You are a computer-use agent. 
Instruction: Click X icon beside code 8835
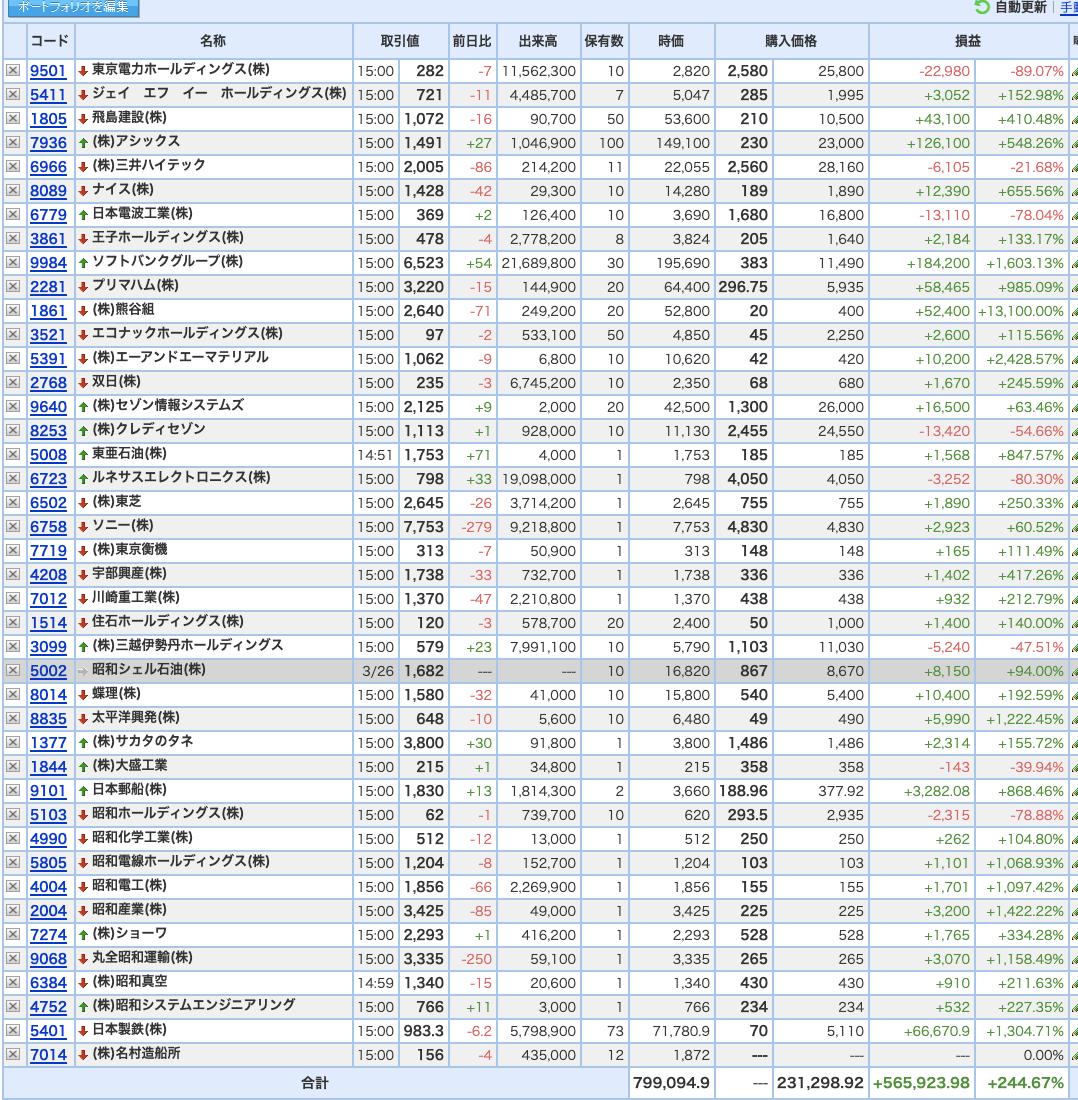pos(13,718)
